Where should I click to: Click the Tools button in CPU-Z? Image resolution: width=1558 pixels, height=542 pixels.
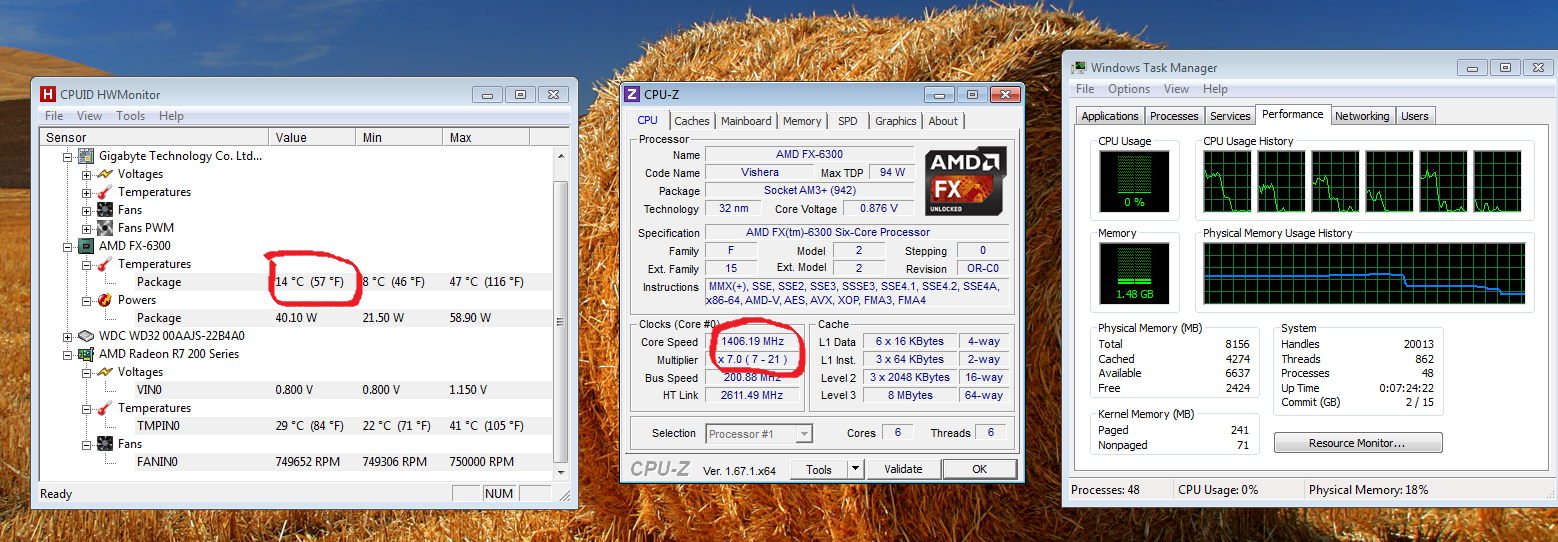point(819,469)
